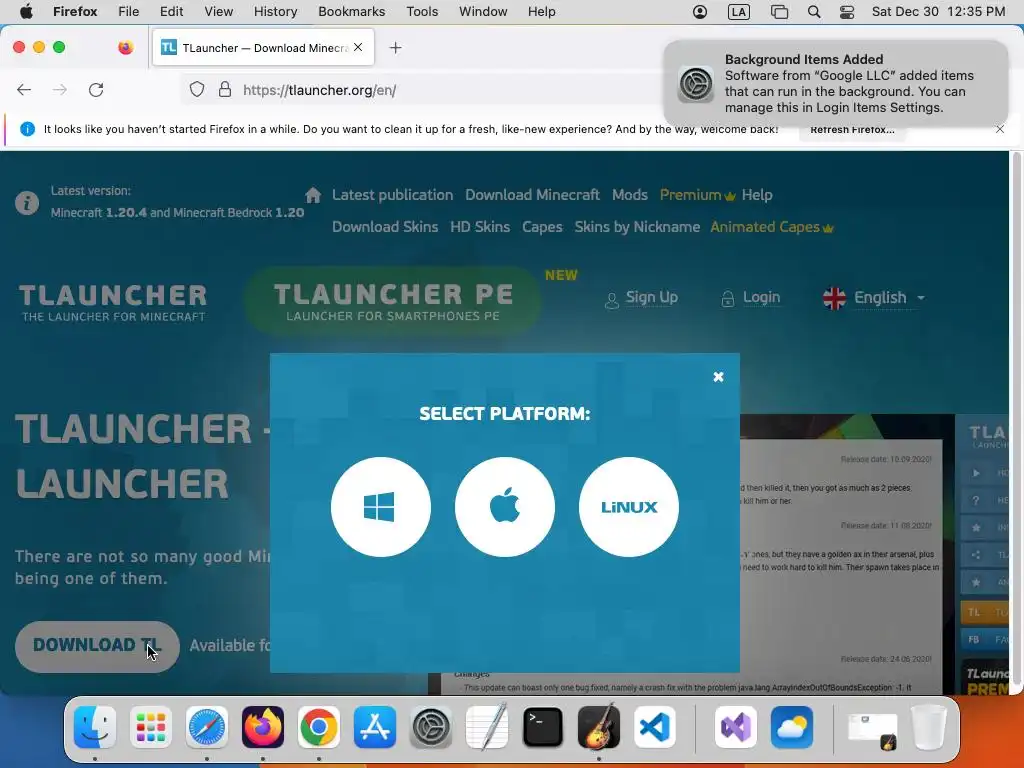This screenshot has height=768, width=1024.
Task: Open the History menu
Action: (x=275, y=11)
